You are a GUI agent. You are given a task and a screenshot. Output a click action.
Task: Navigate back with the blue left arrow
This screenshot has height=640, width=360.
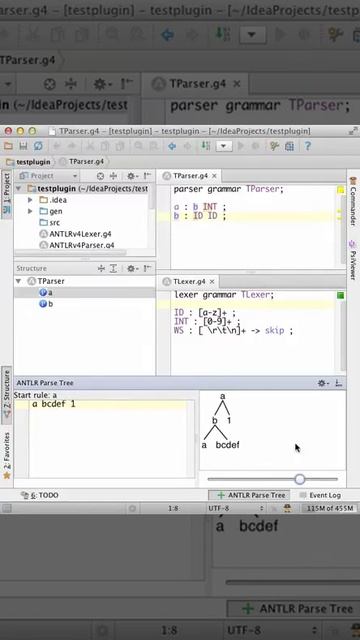tap(172, 146)
